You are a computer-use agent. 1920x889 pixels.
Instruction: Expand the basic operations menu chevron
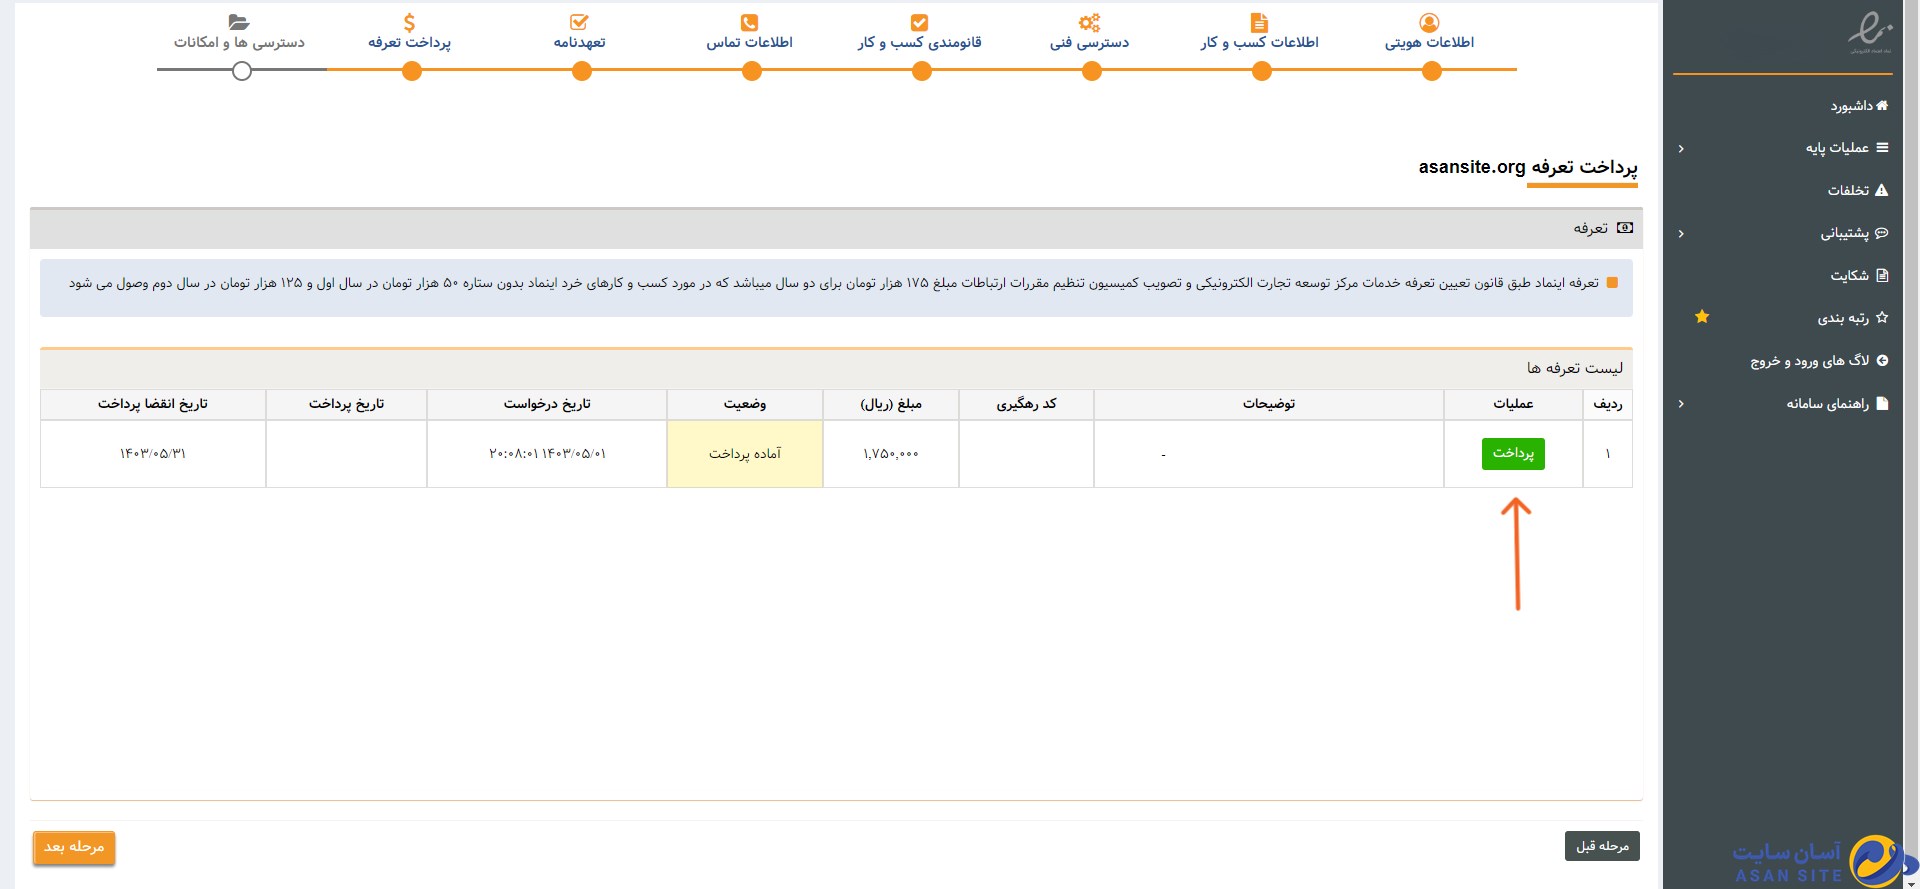point(1681,149)
